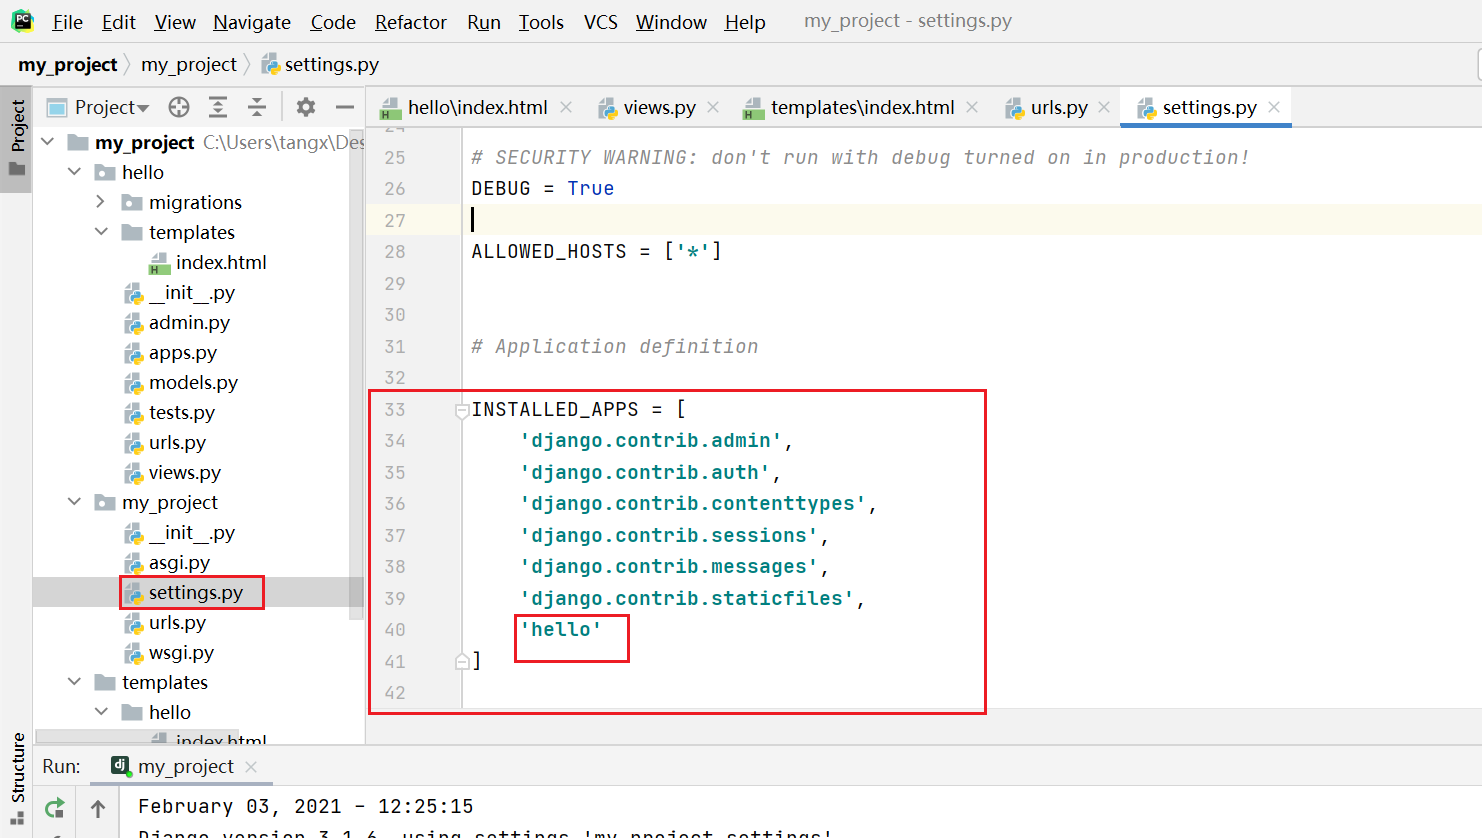Open the Help menu
This screenshot has height=838, width=1482.
(745, 22)
